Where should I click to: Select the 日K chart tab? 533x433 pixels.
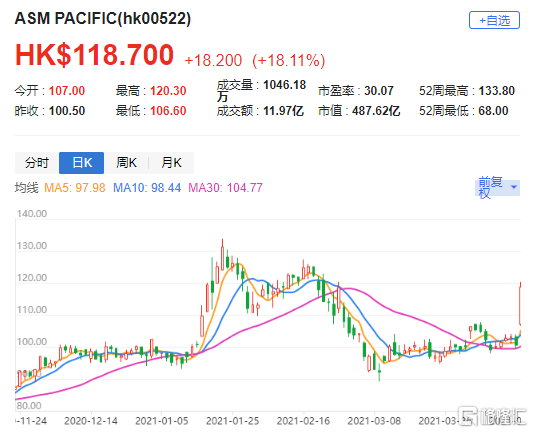coord(82,163)
